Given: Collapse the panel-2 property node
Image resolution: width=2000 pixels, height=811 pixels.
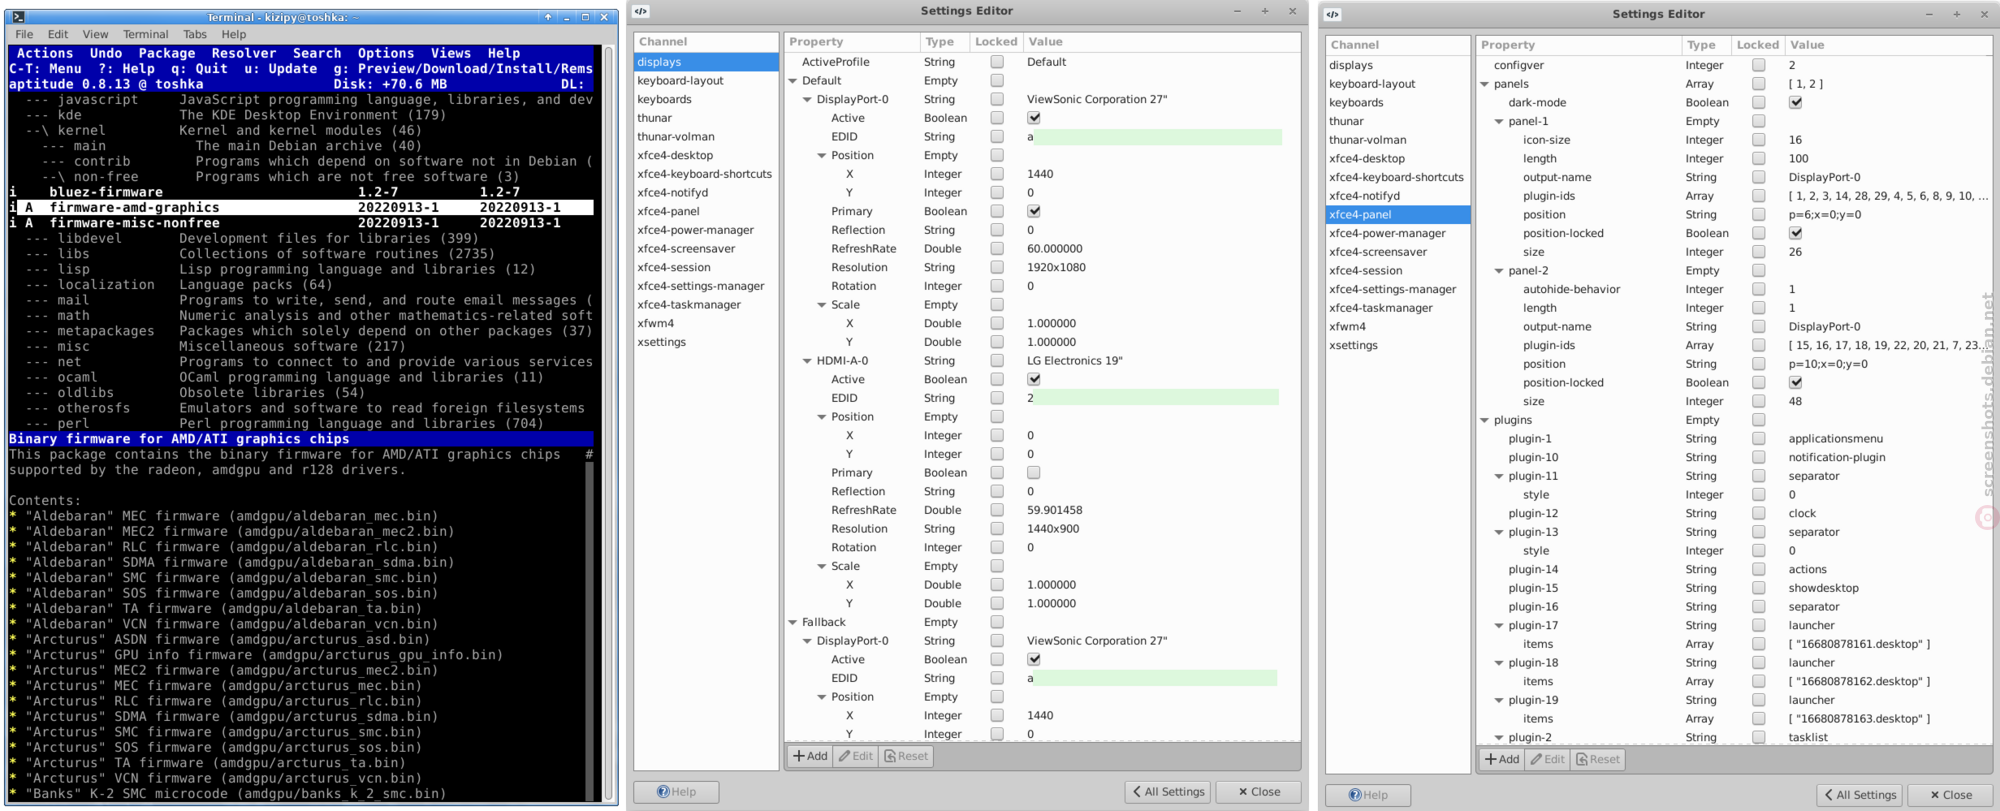Looking at the screenshot, I should 1499,271.
